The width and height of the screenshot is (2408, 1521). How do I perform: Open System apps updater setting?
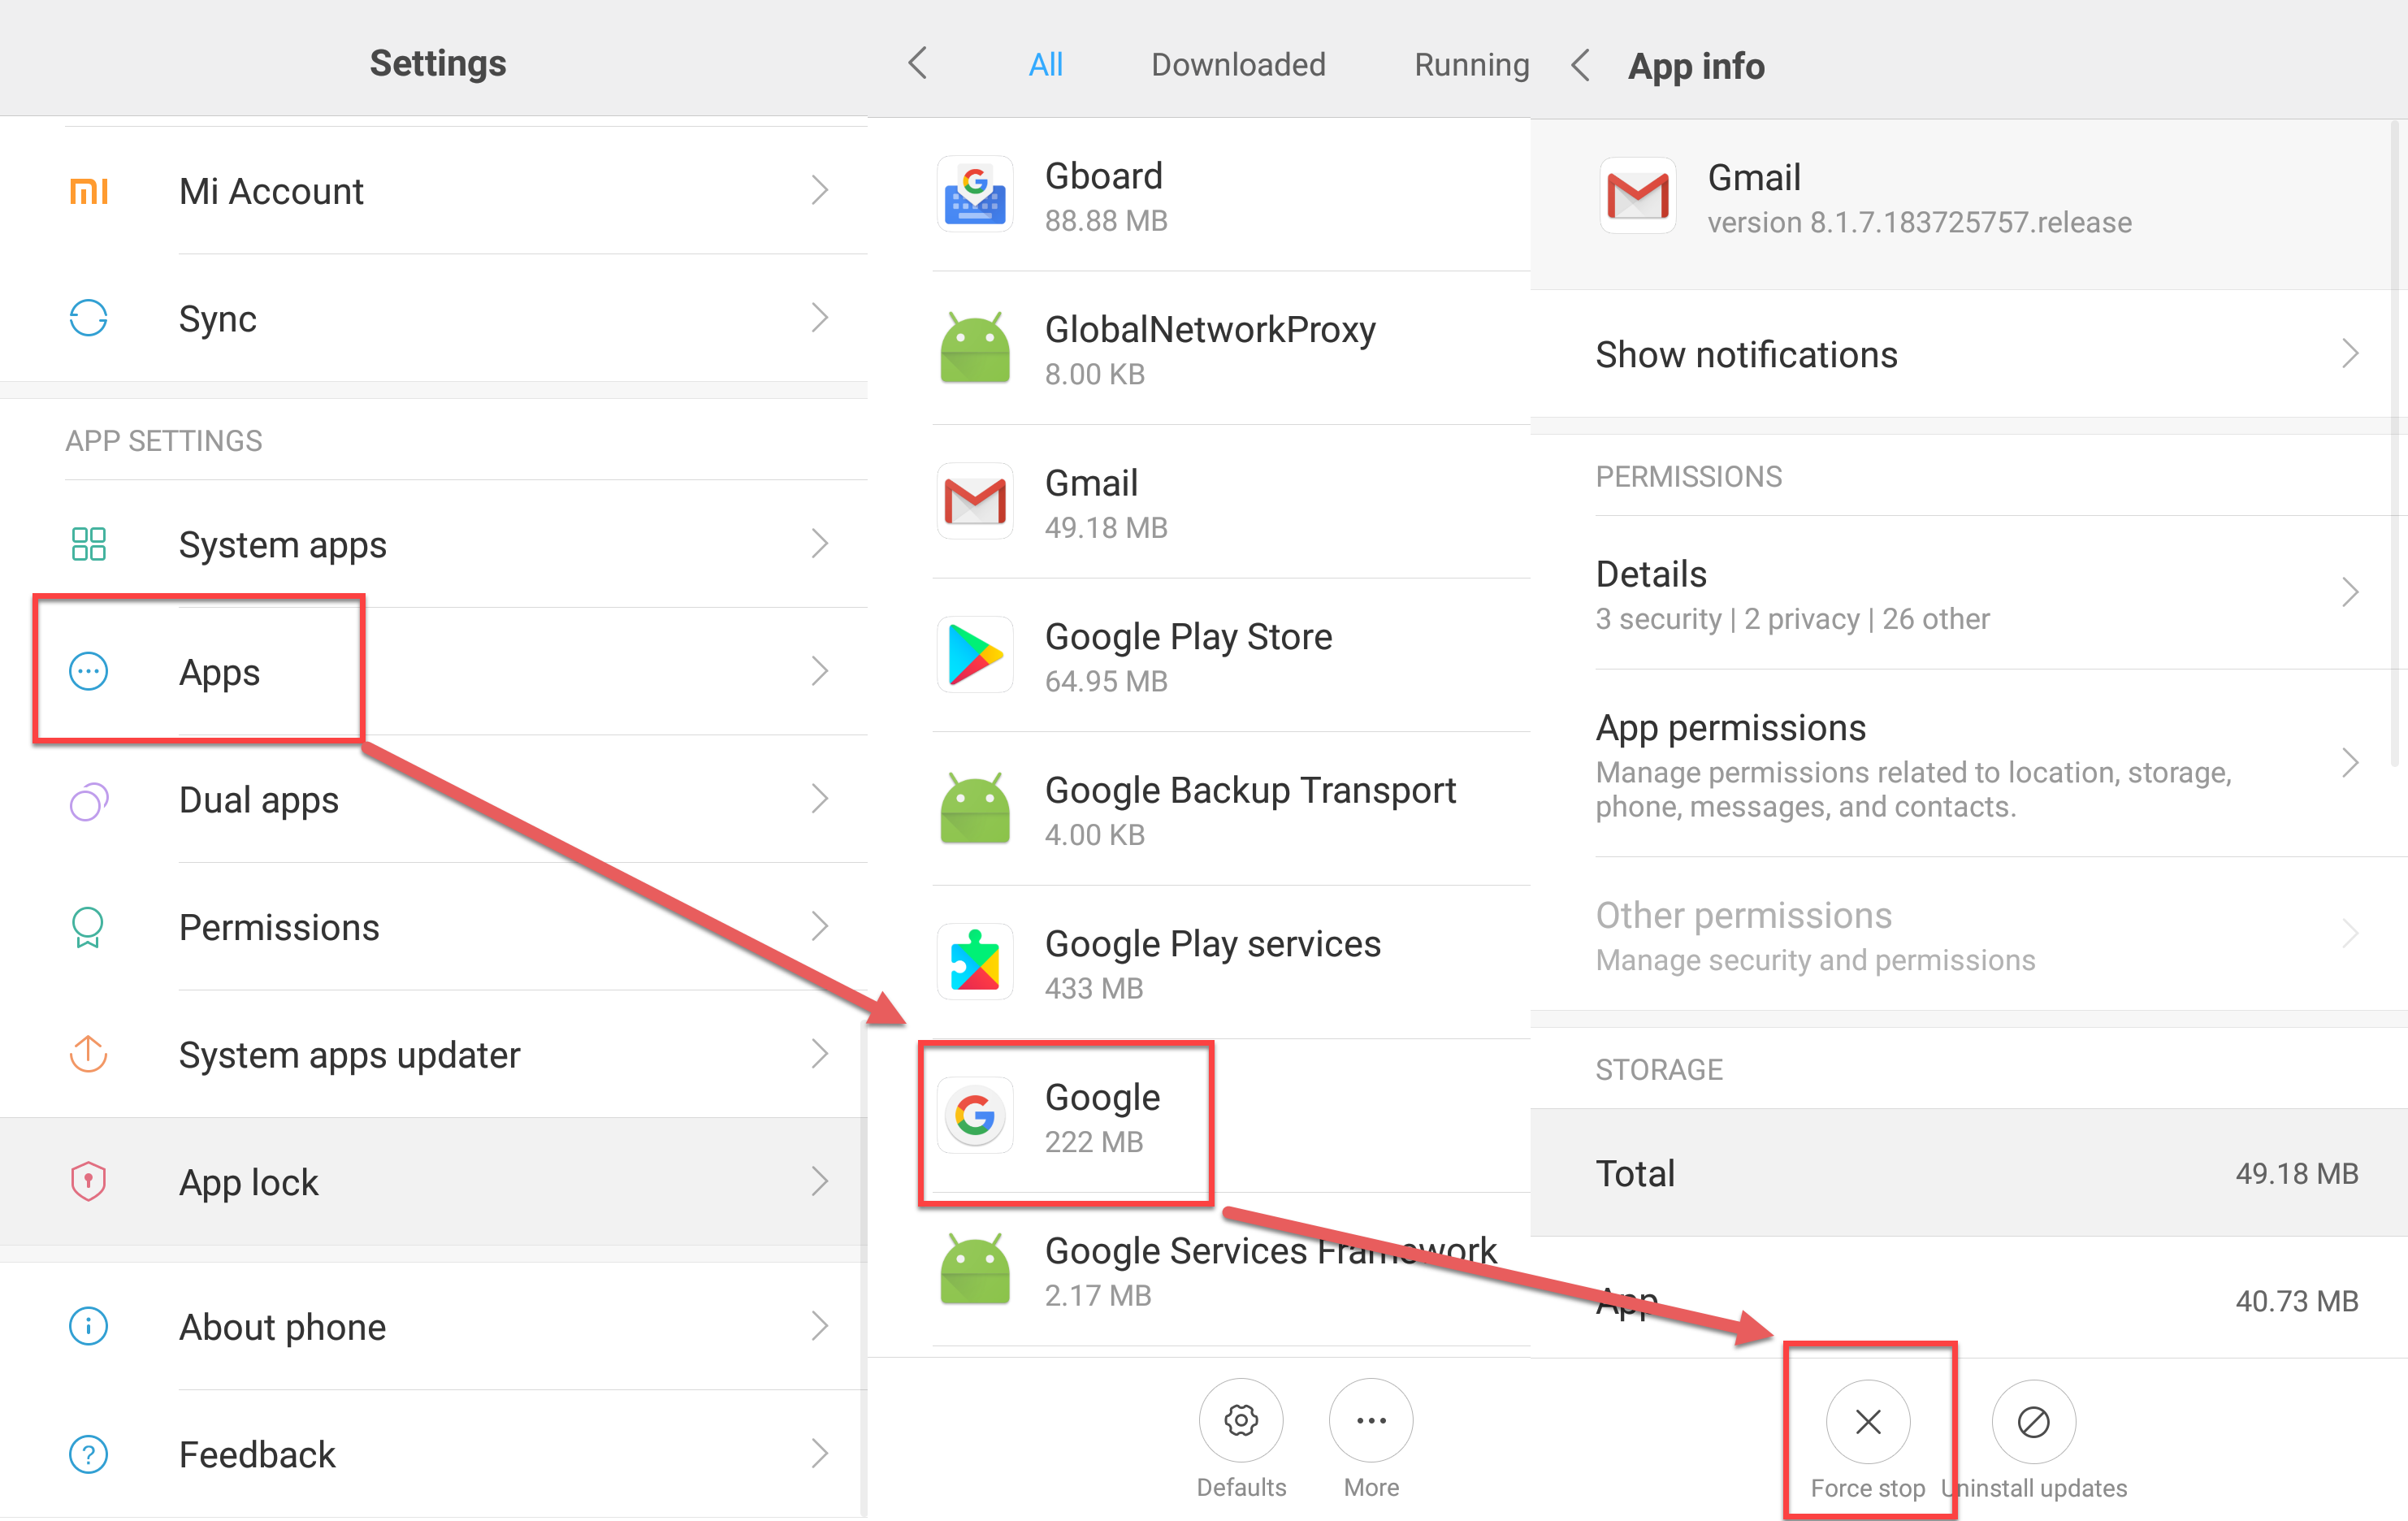pos(434,1054)
